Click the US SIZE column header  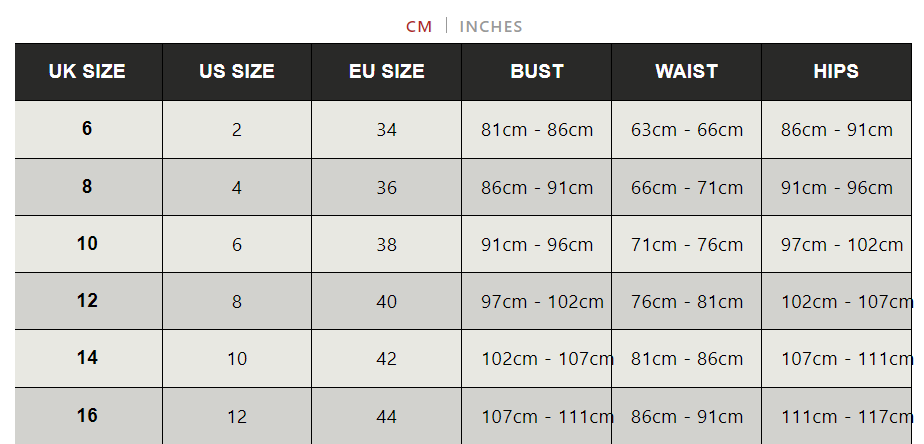pyautogui.click(x=237, y=72)
